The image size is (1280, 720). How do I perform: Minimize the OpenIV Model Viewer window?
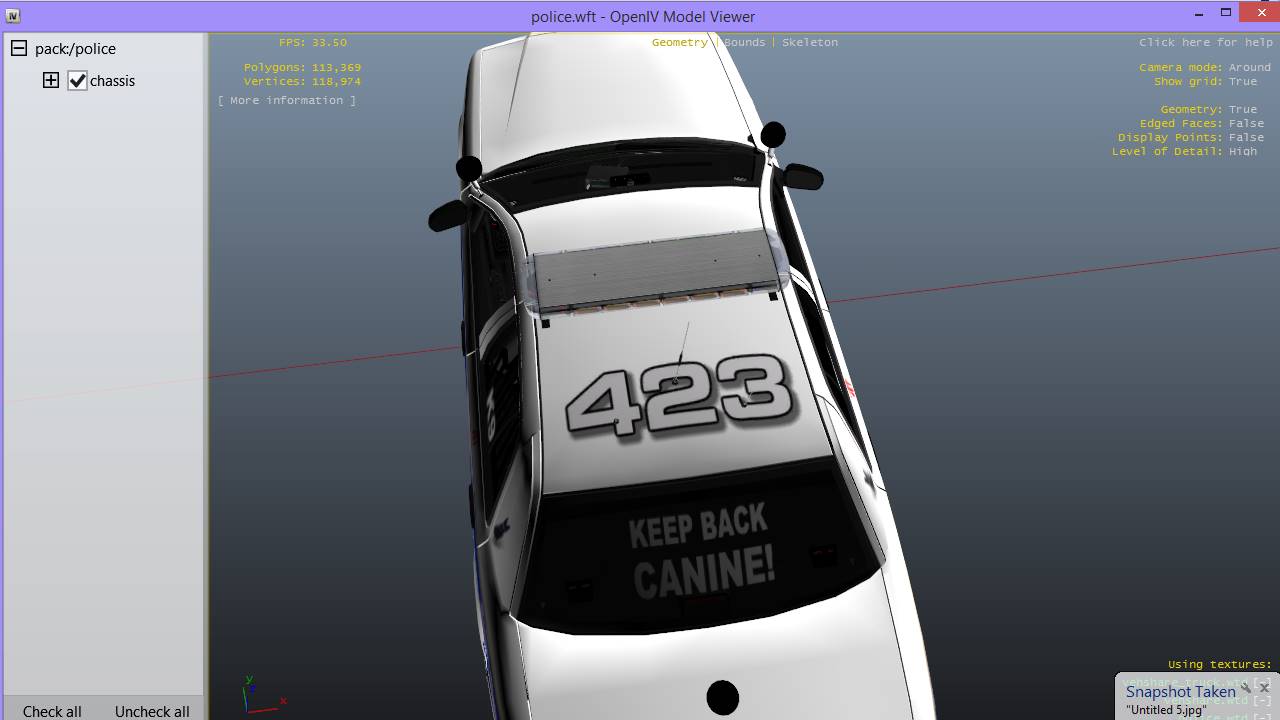[x=1199, y=14]
